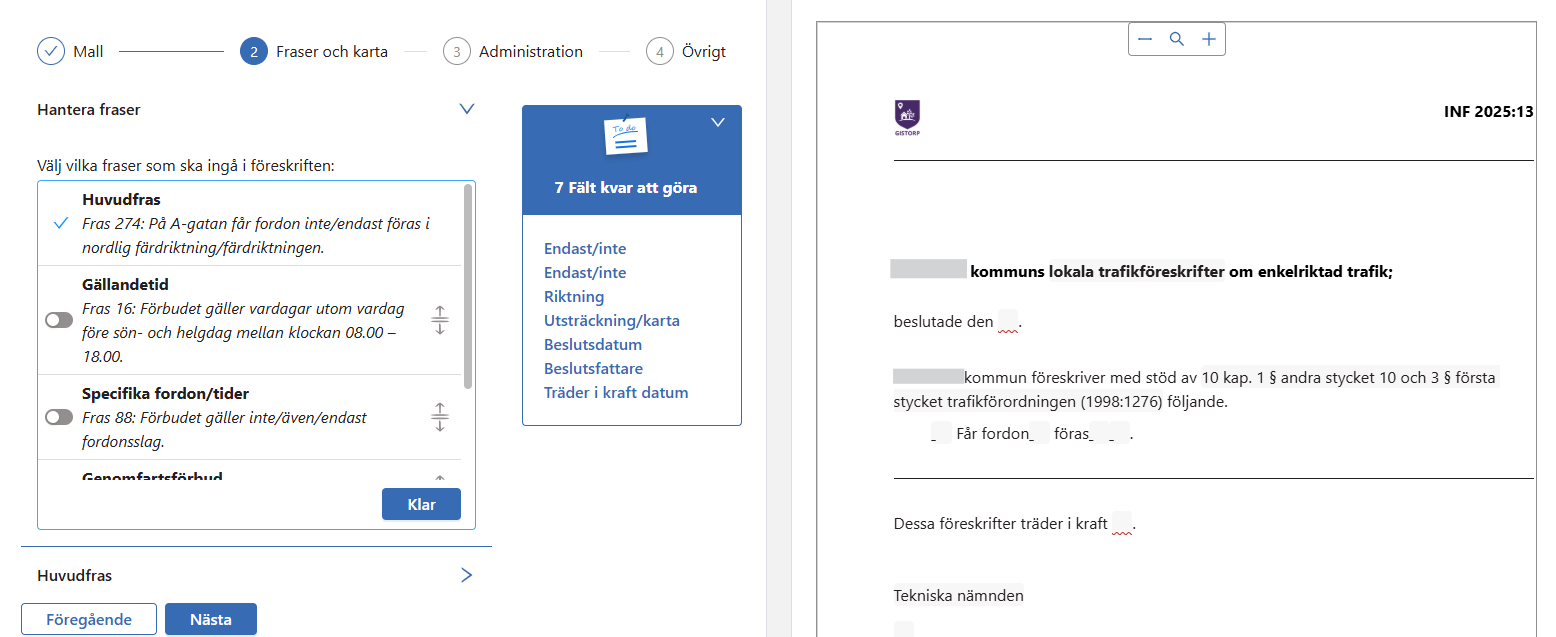The height and width of the screenshot is (637, 1556).
Task: Collapse the Hantera fraser section
Action: point(466,109)
